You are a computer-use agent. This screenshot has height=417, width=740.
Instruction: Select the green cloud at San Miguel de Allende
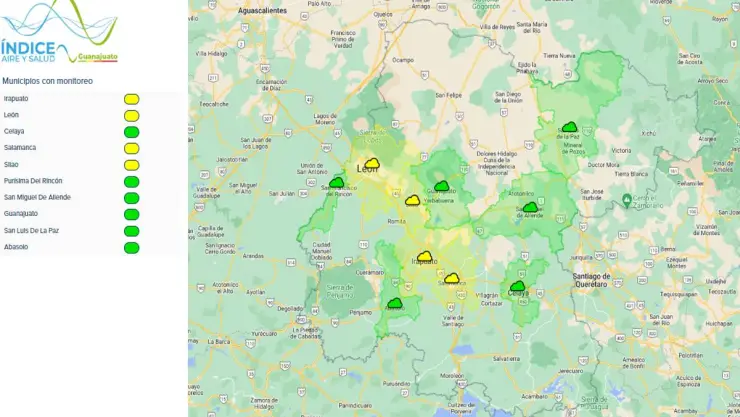pos(530,207)
